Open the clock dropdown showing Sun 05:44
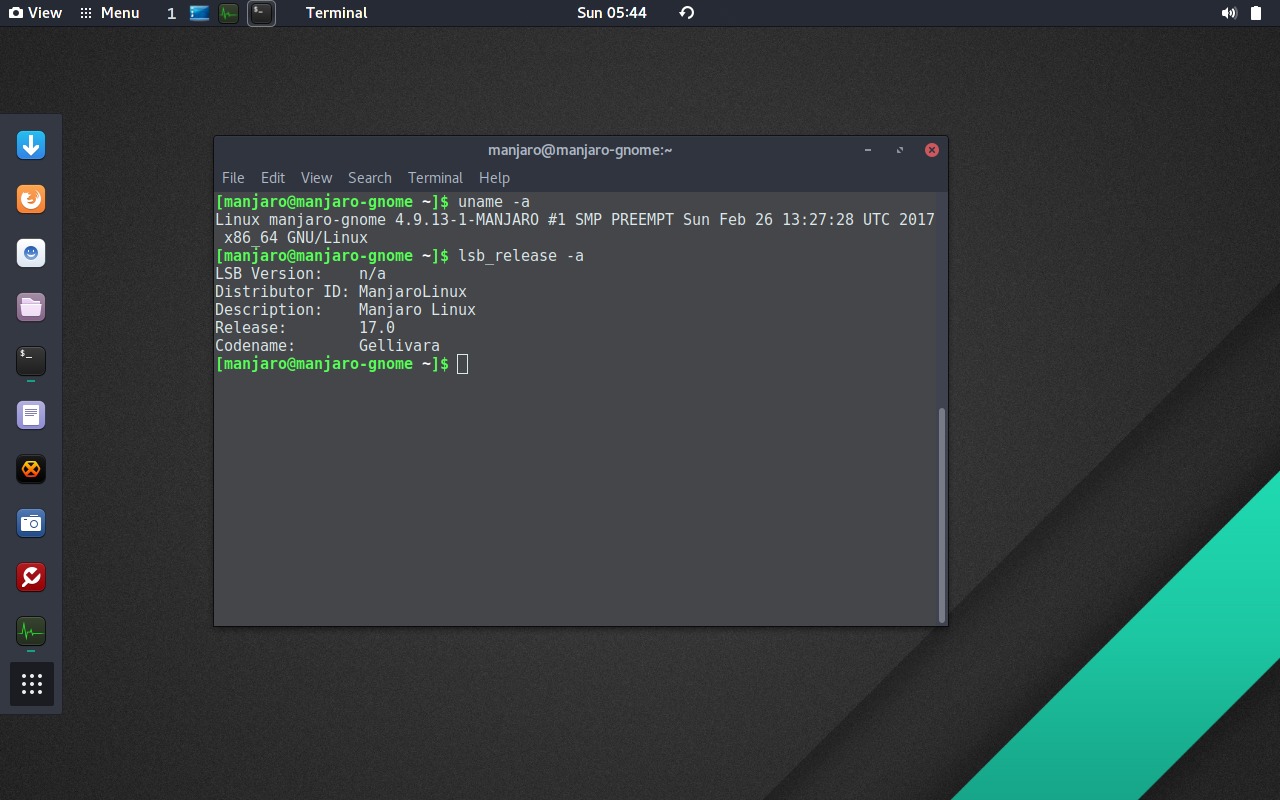Screen dimensions: 1280x800 coord(611,13)
